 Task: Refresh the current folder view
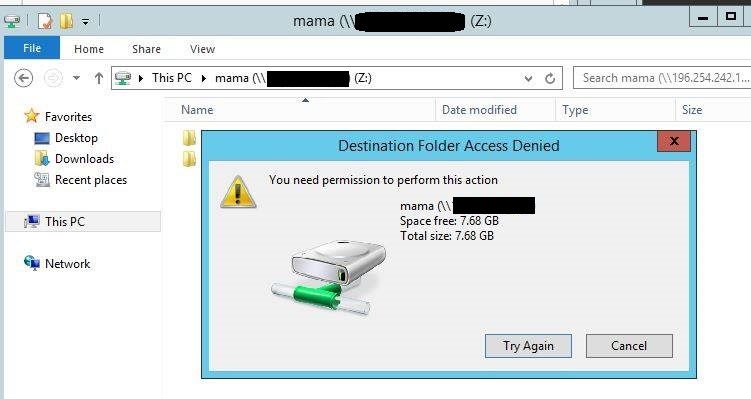(550, 78)
